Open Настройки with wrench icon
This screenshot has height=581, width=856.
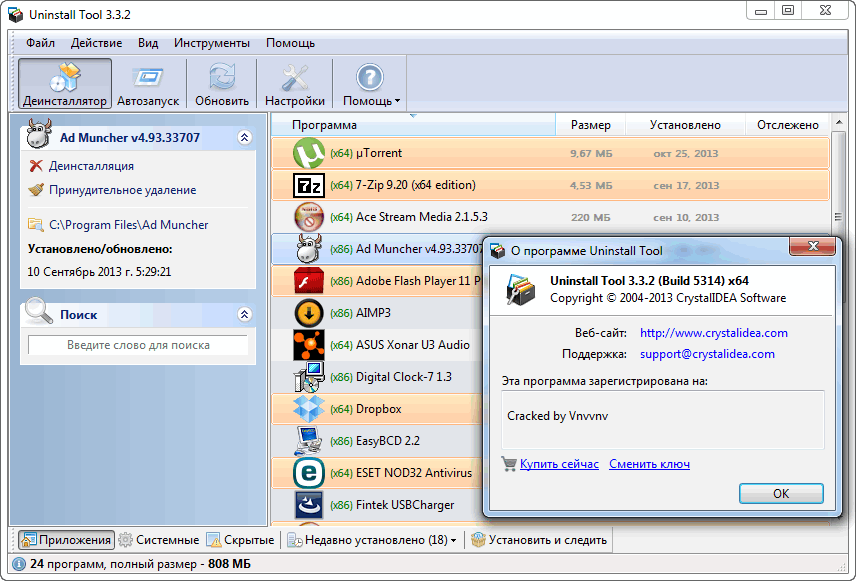295,84
